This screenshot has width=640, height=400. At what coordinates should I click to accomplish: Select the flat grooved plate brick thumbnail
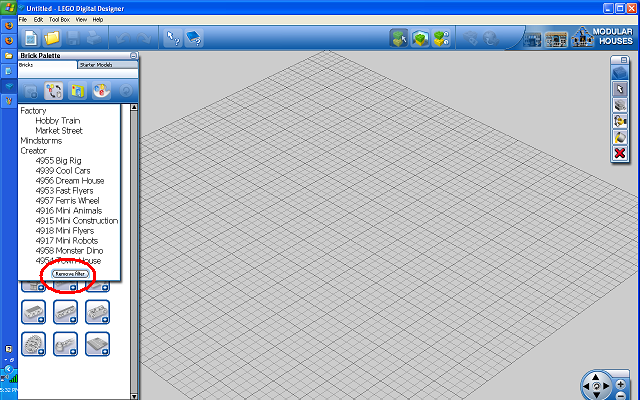(x=98, y=344)
